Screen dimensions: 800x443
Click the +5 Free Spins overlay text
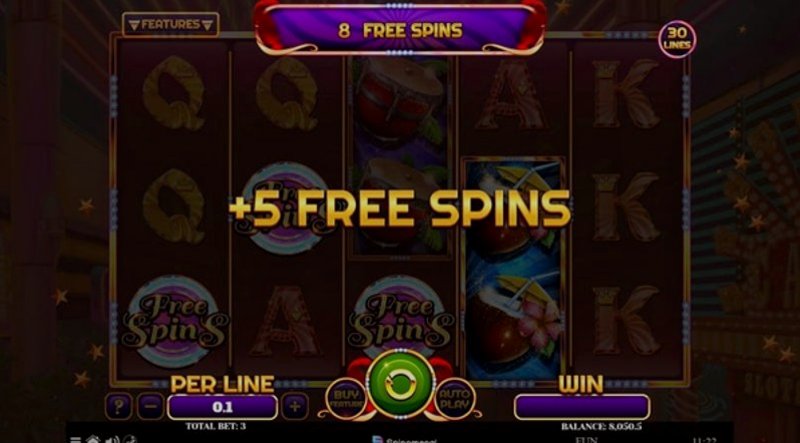tap(399, 208)
